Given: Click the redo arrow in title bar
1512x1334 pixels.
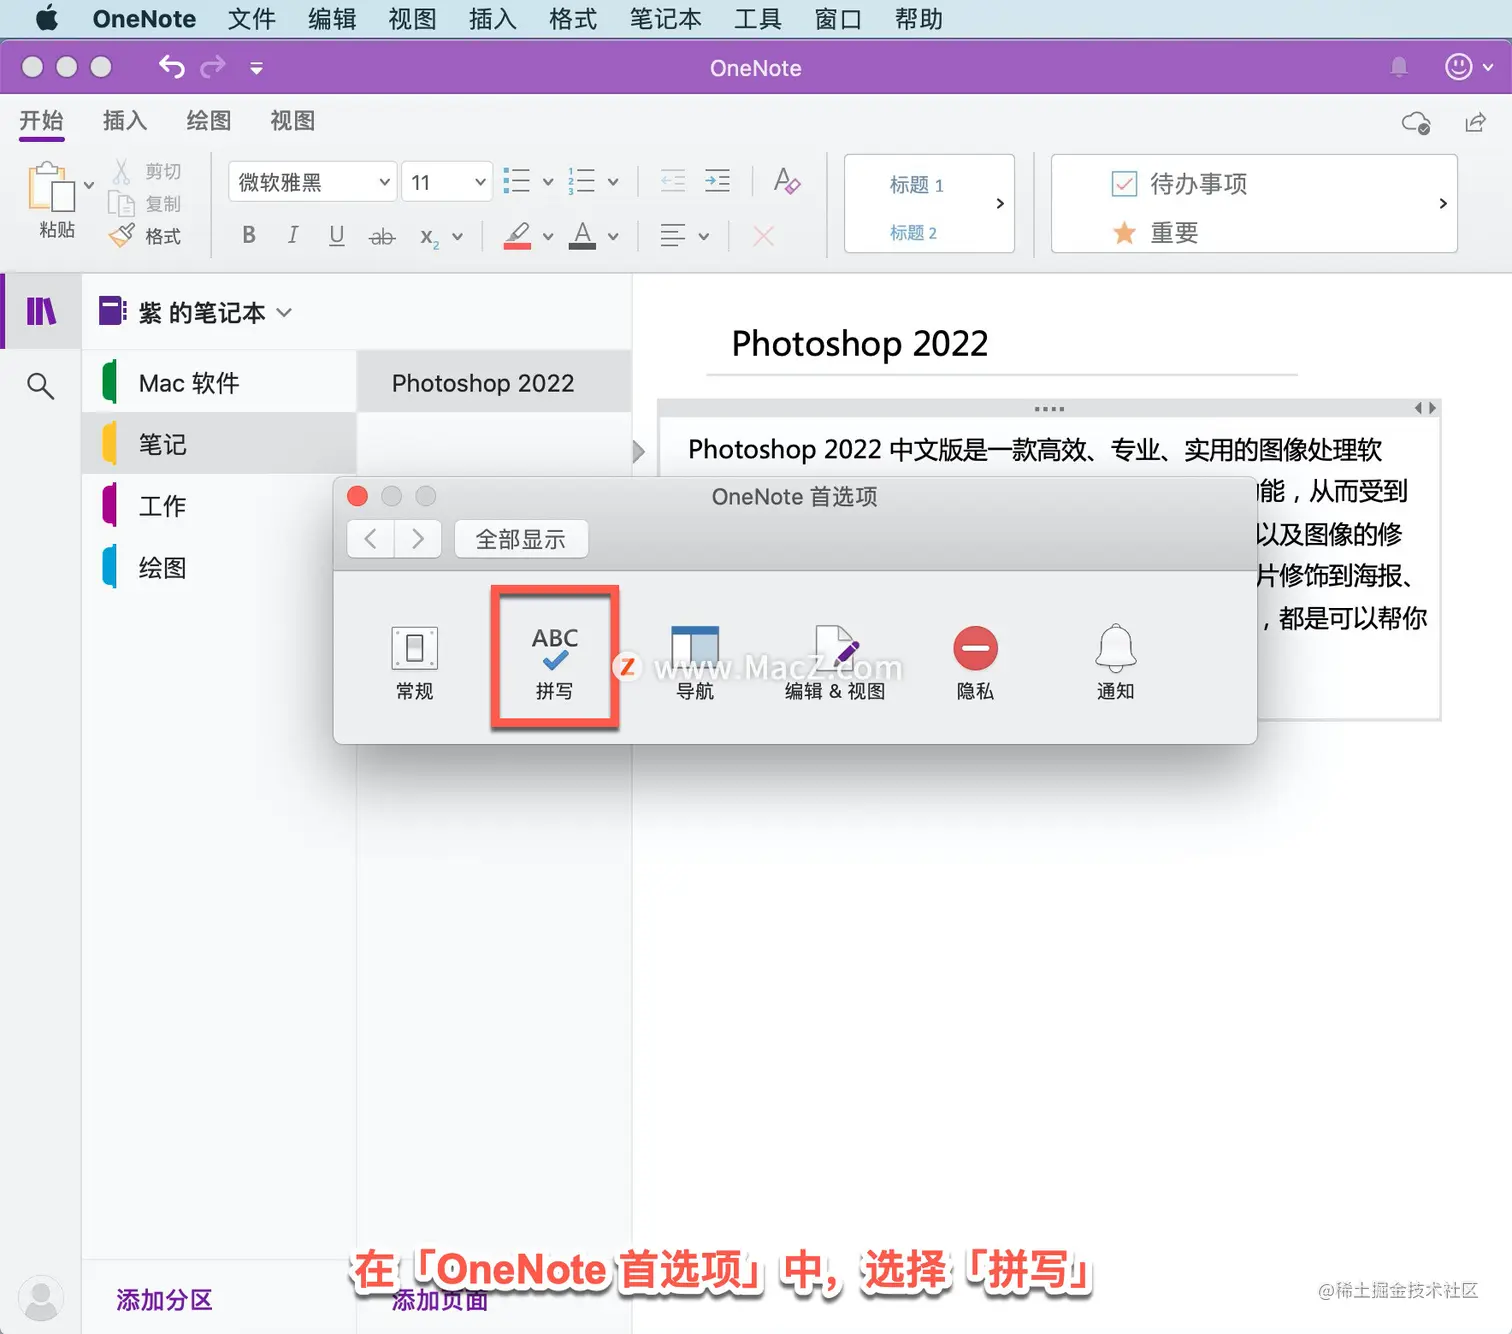Looking at the screenshot, I should (x=213, y=67).
